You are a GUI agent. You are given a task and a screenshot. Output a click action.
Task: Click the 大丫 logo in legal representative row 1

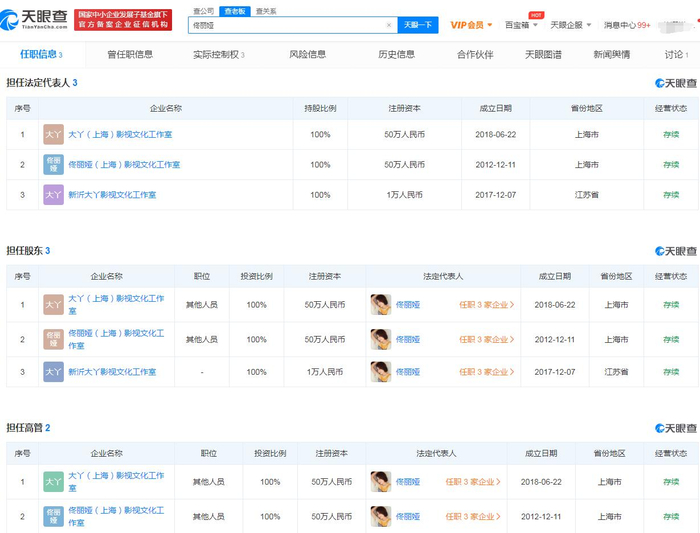(x=53, y=134)
